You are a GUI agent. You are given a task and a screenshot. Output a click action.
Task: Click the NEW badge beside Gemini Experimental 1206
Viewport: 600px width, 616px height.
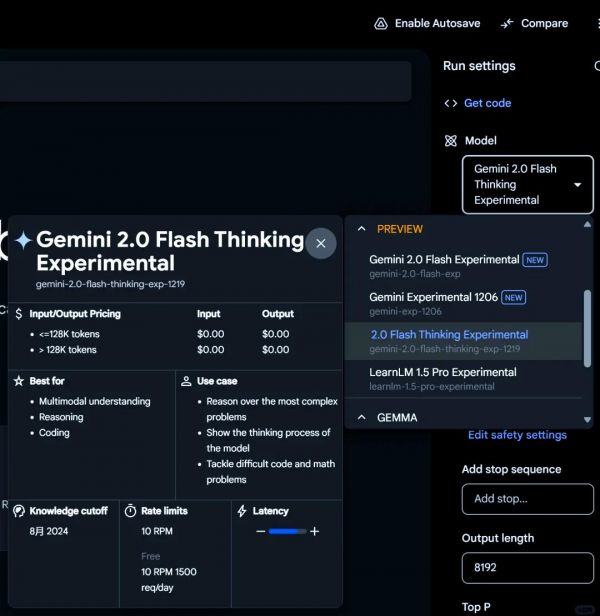514,298
